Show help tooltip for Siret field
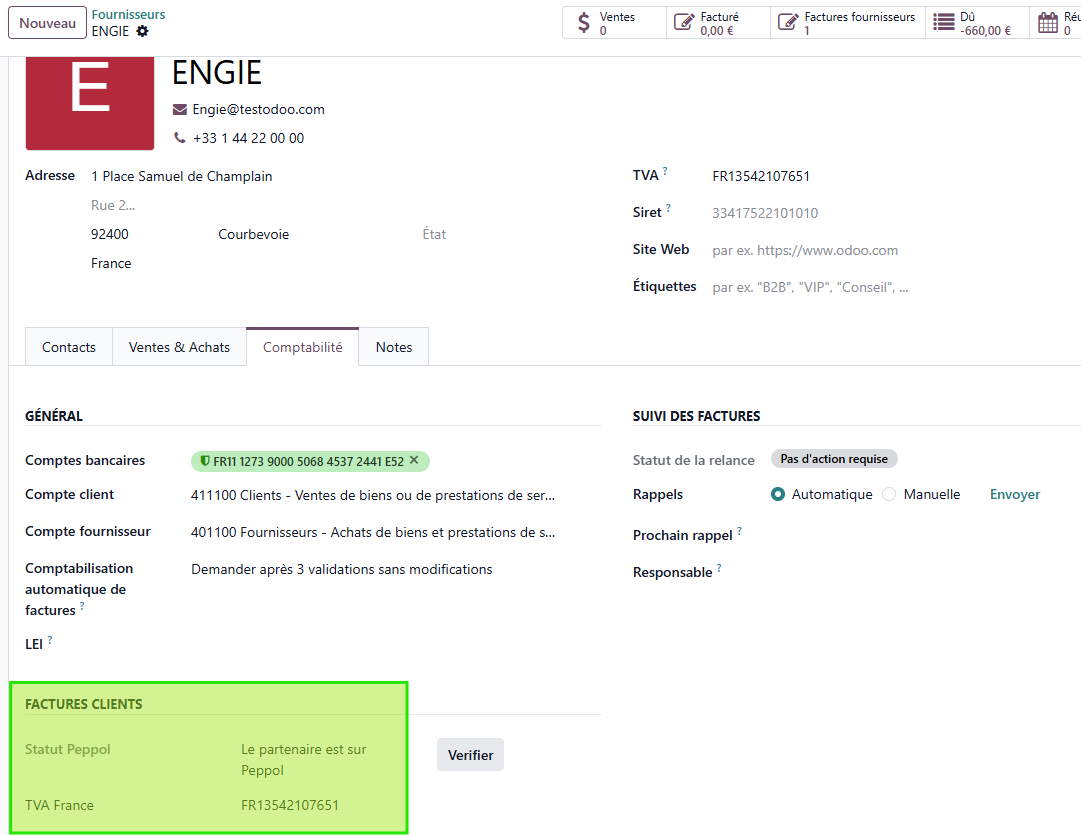Image resolution: width=1081 pixels, height=835 pixels. pos(668,208)
